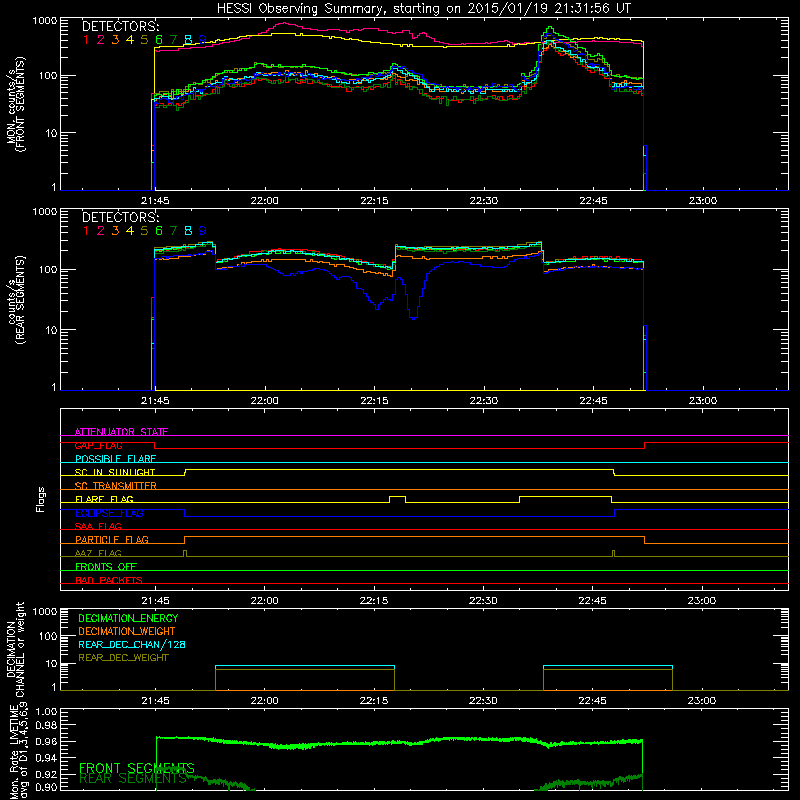Click the DECIMATION_ENERGY legend label
Viewport: 800px width, 800px height.
128,618
